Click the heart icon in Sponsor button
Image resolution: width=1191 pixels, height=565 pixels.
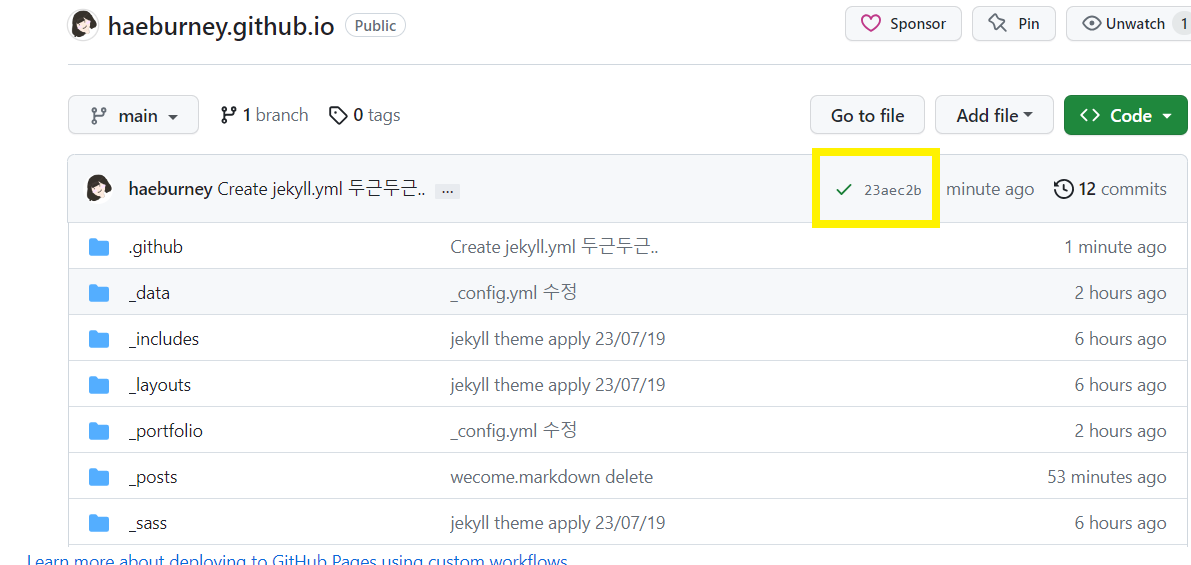[x=870, y=24]
